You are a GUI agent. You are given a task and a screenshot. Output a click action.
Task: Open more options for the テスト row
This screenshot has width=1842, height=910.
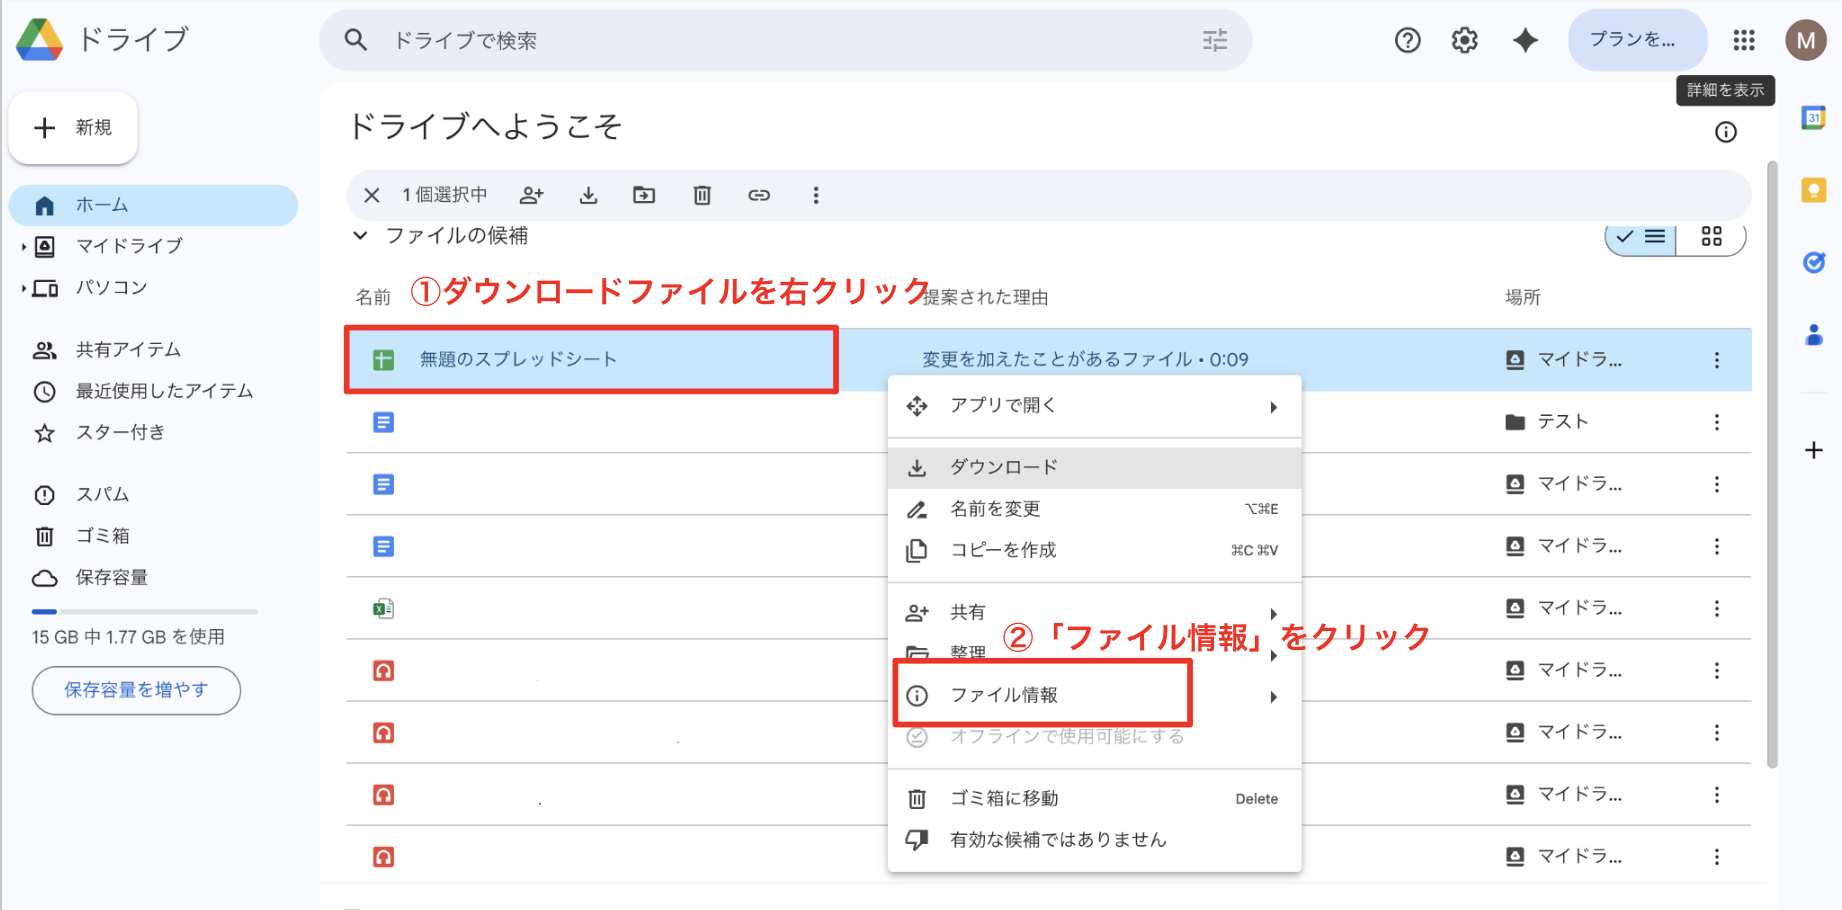[x=1717, y=422]
